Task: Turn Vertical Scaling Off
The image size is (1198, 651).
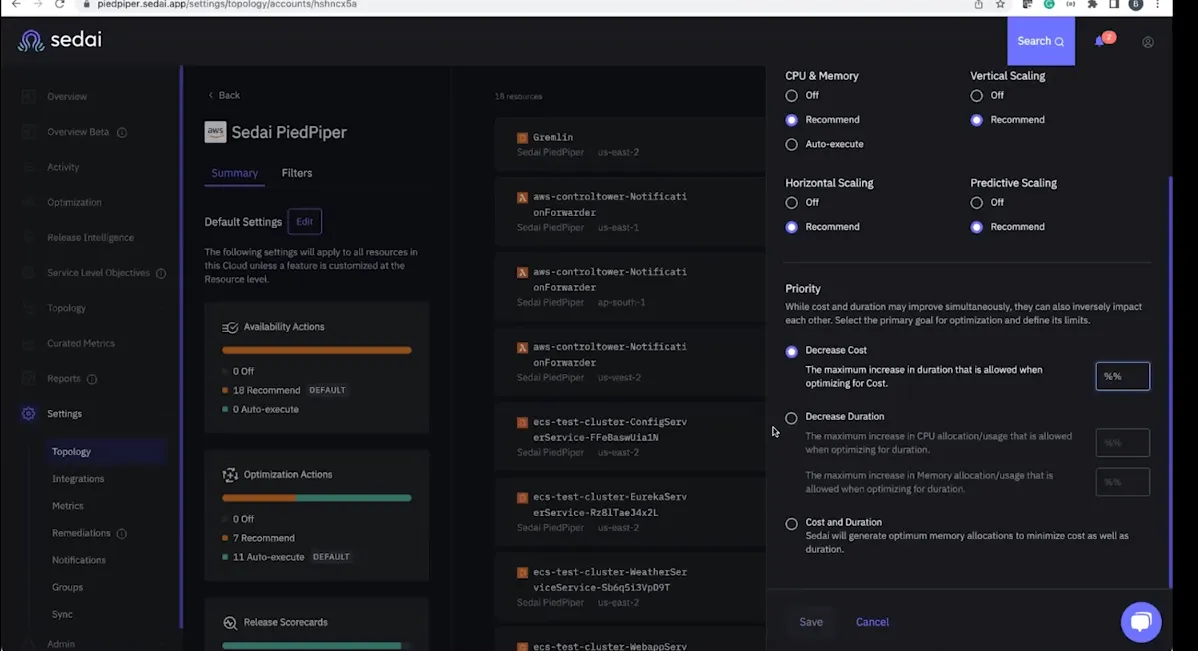Action: [976, 96]
